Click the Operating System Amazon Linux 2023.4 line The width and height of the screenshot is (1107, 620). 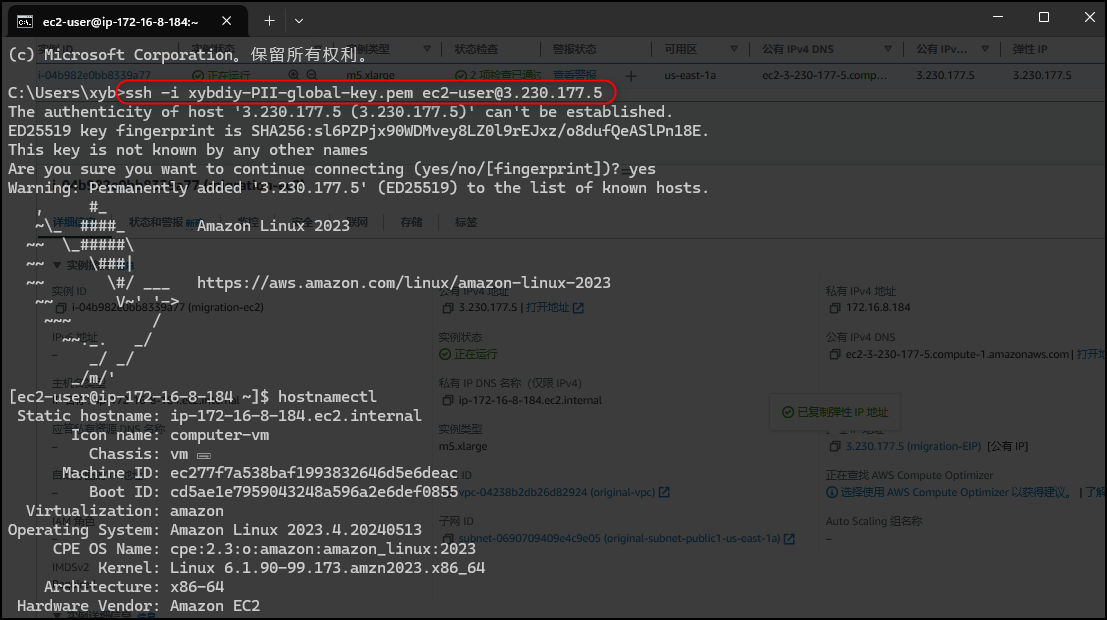click(x=215, y=530)
